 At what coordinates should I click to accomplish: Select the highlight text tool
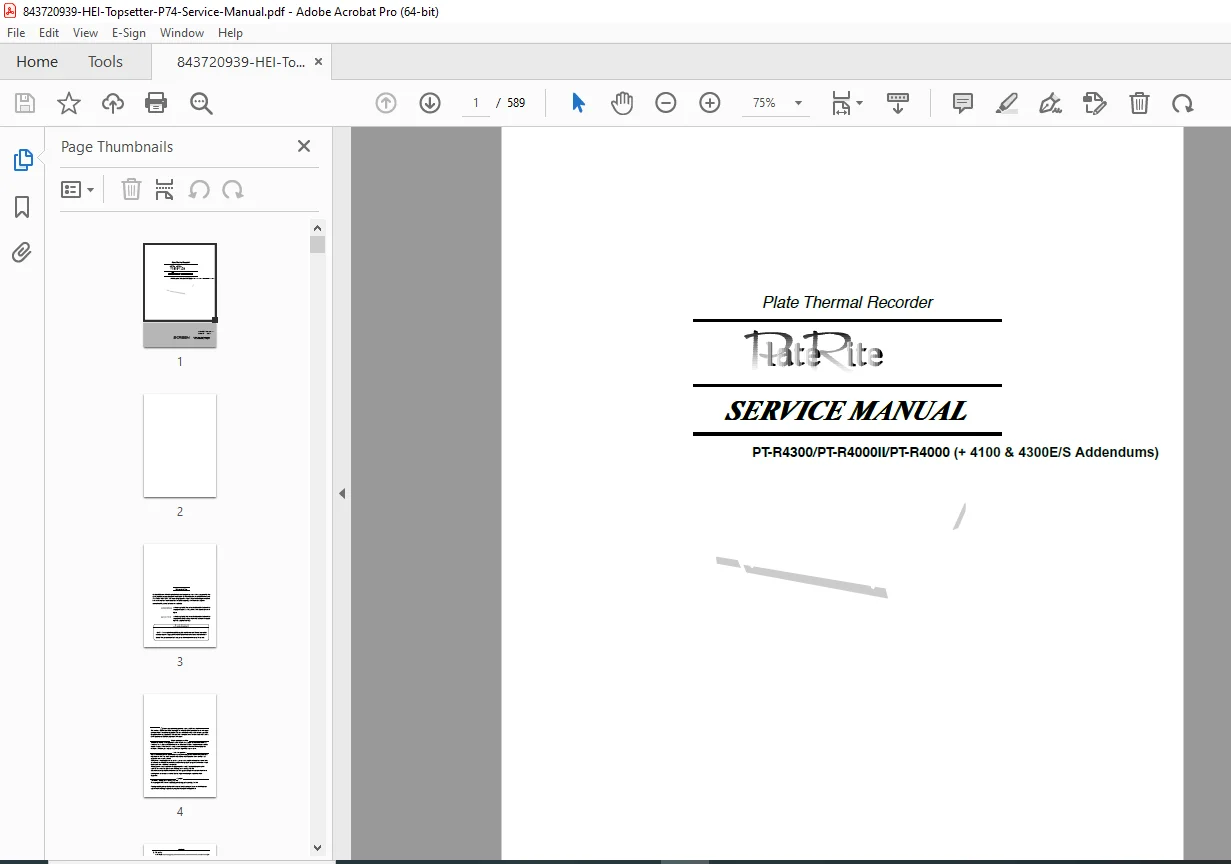[x=1007, y=103]
